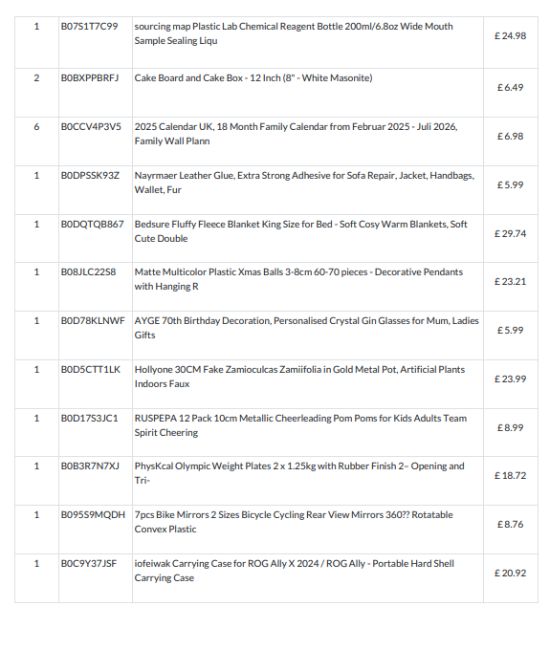Screen dimensions: 550x650
Task: Click RUSPEPA Cheerleading Pom Poms description
Action: point(300,425)
